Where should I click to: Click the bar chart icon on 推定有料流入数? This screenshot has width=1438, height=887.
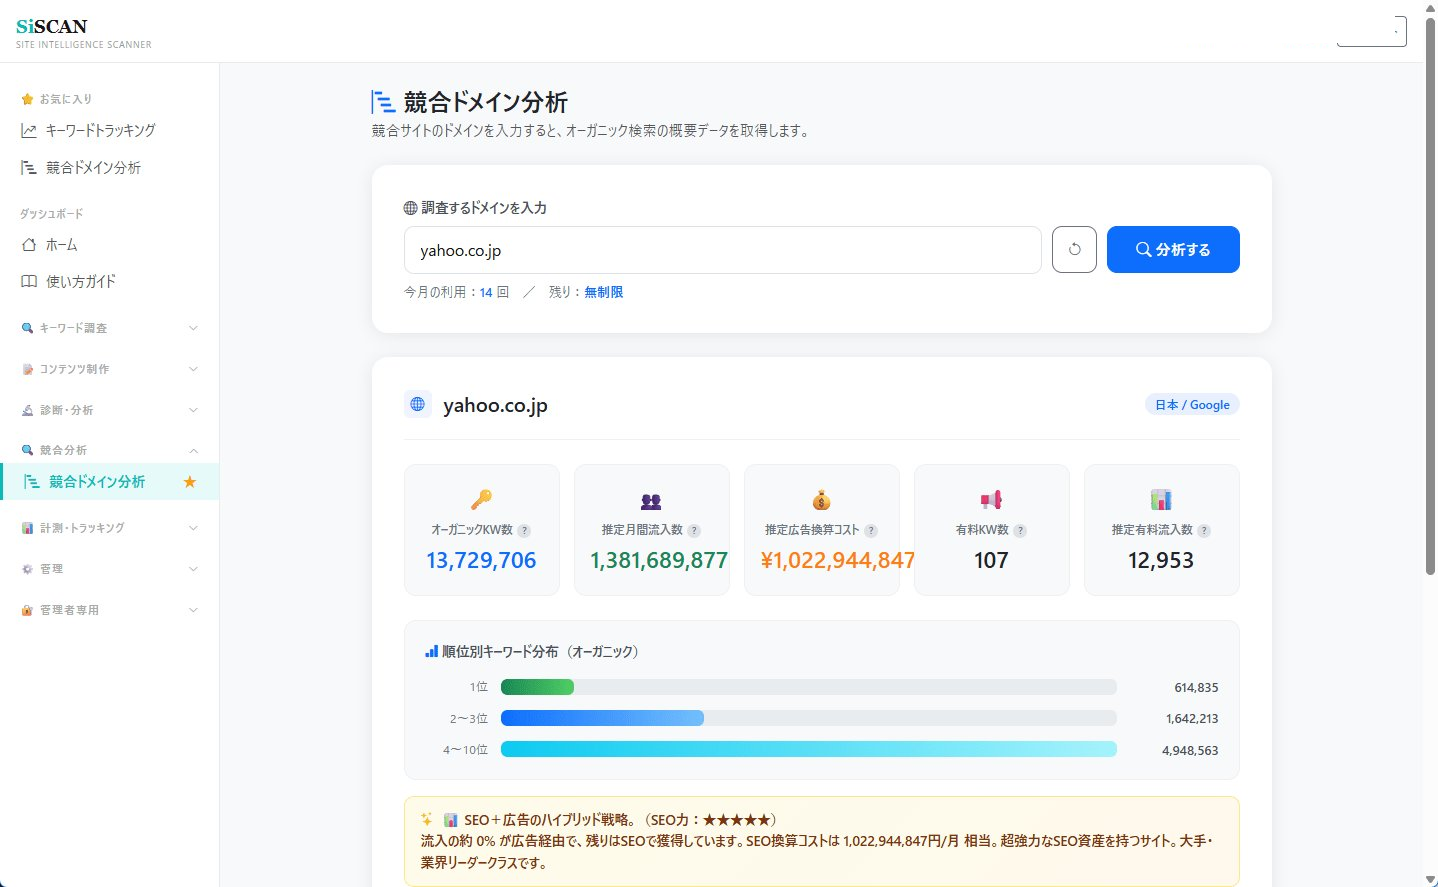1161,500
